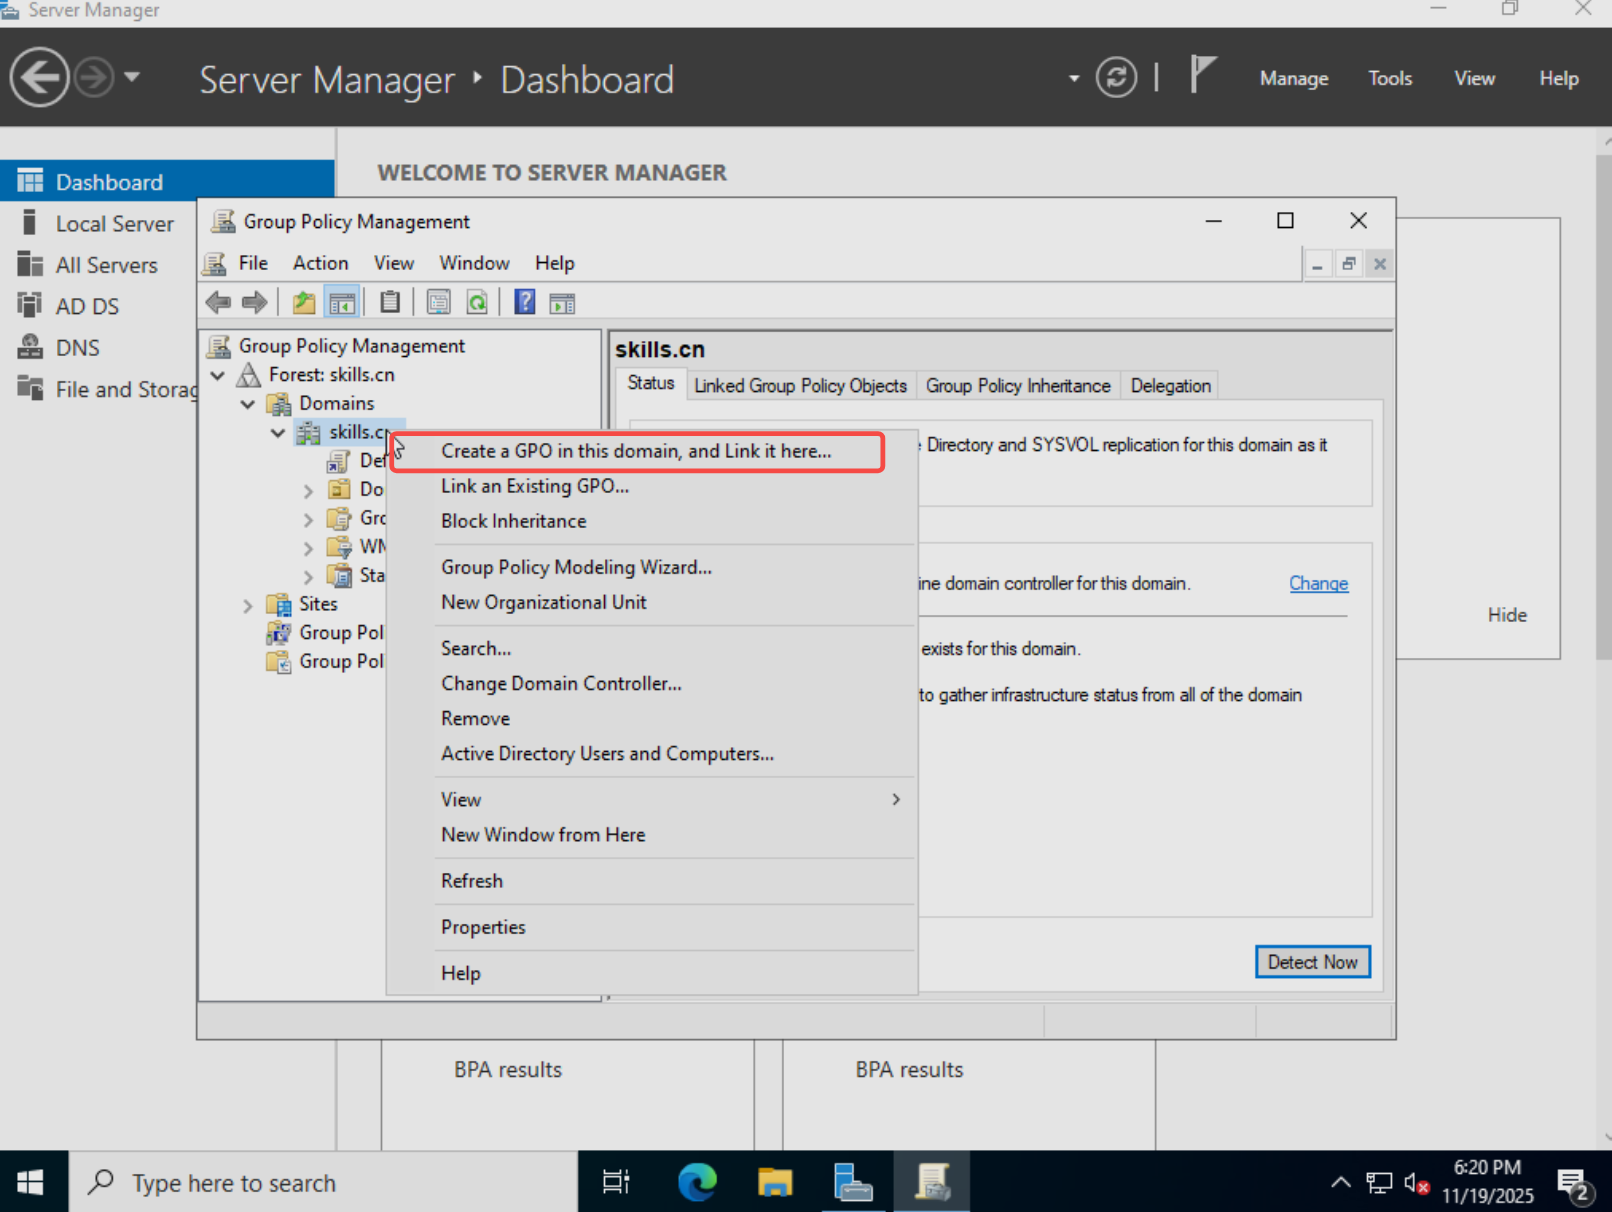Open Local Server in sidebar
Screen dimensions: 1612x1212
tap(114, 223)
